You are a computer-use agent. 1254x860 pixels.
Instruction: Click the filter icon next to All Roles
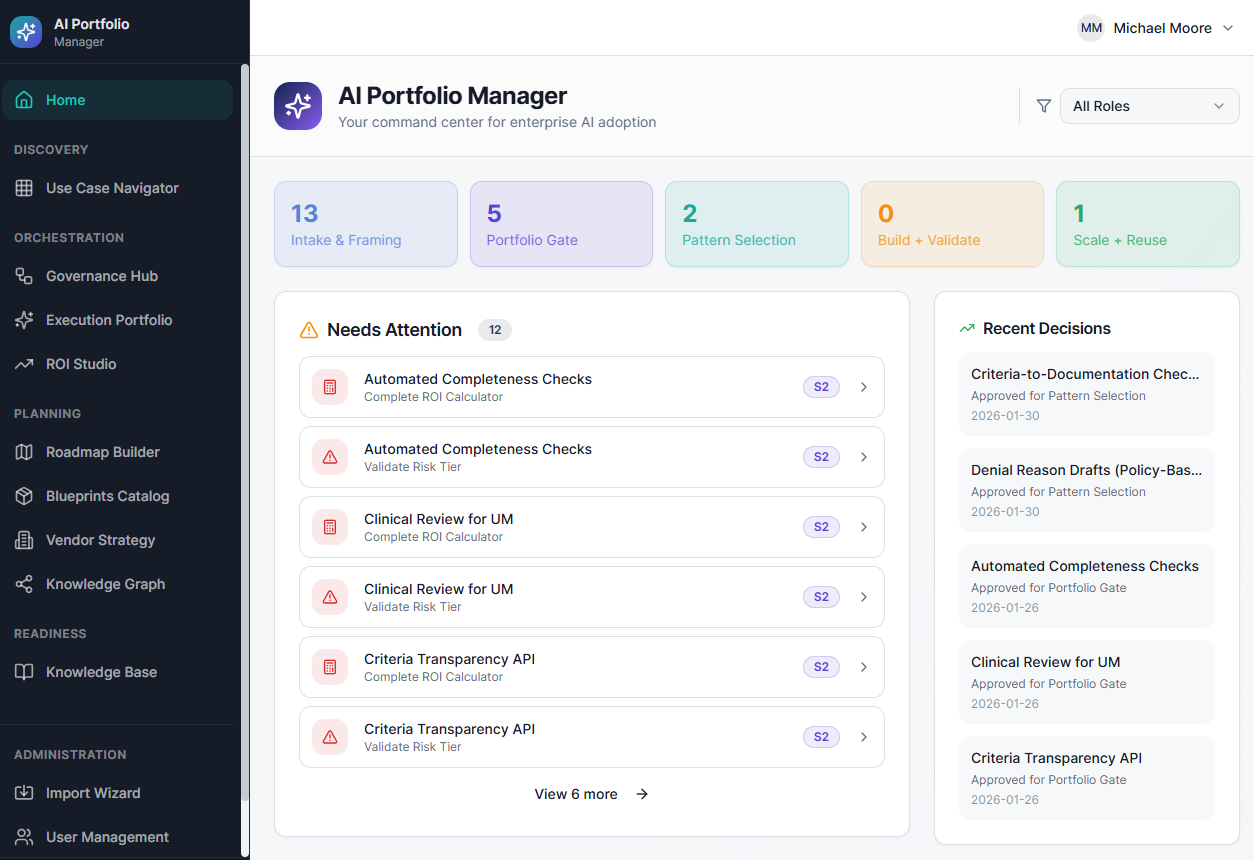[1043, 105]
